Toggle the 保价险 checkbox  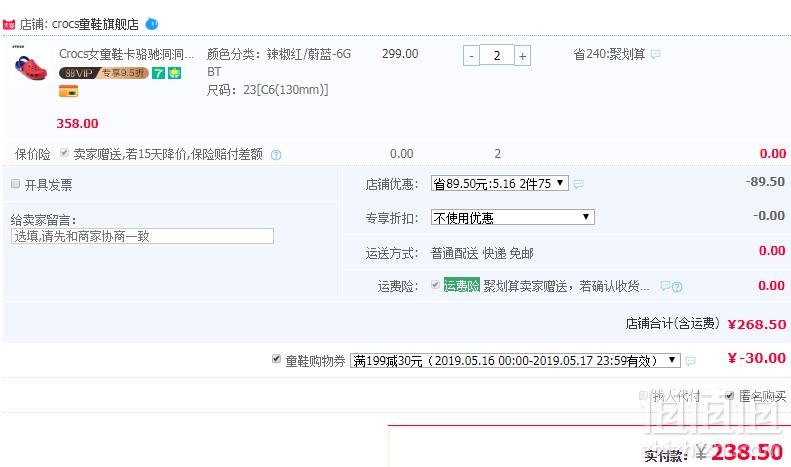coord(64,153)
